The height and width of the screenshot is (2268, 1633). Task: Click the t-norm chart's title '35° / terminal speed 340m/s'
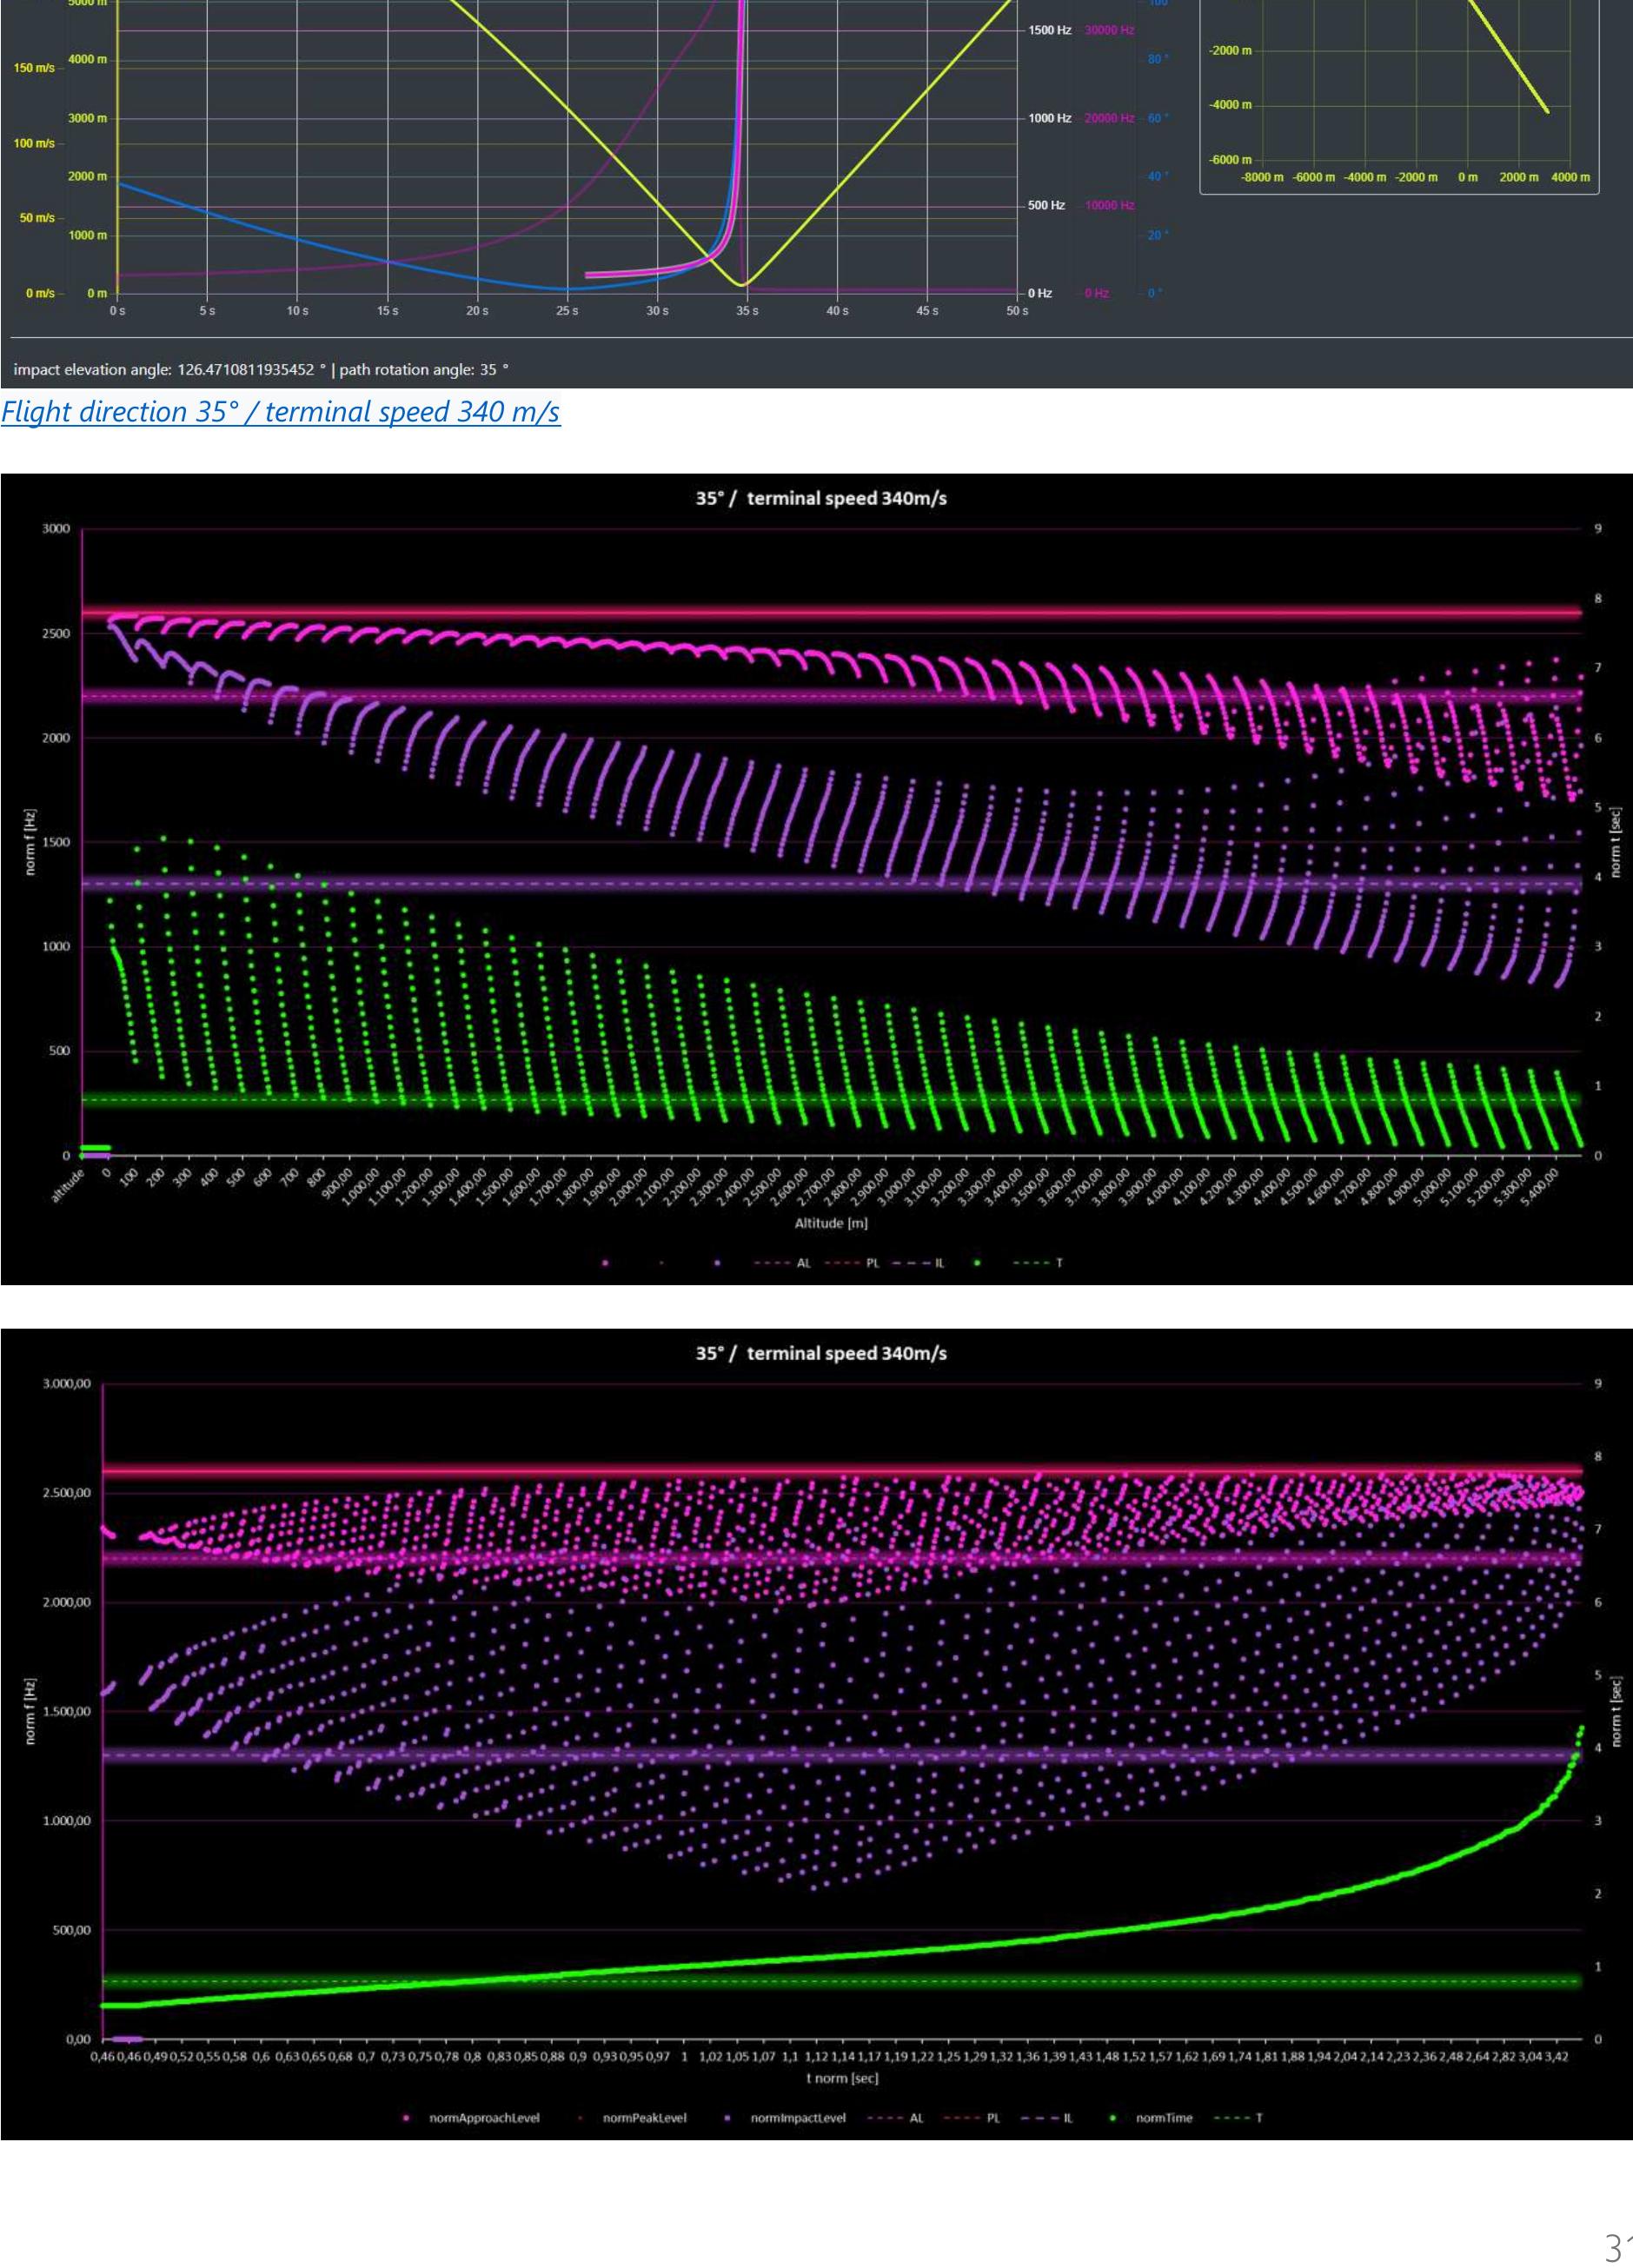[x=821, y=1353]
